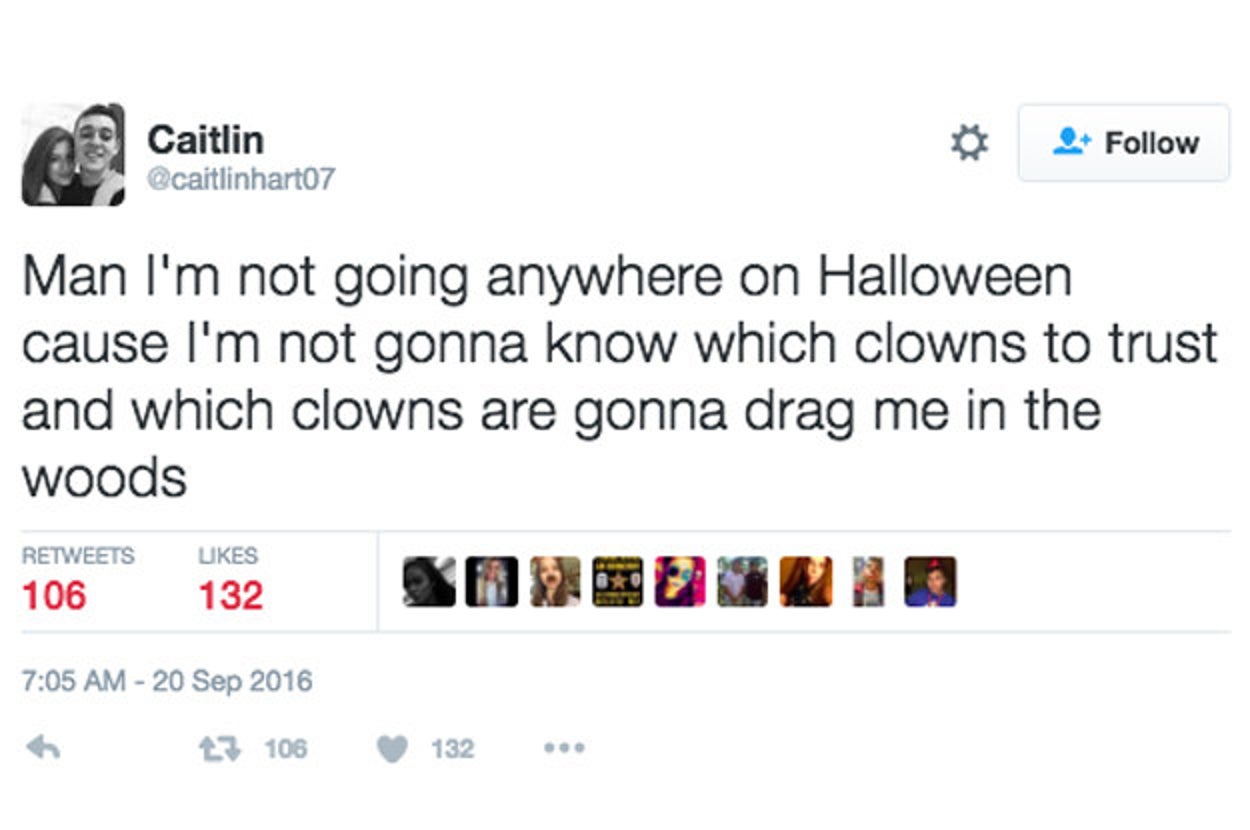Like the tweet with the heart icon
1250x830 pixels.
click(x=392, y=748)
